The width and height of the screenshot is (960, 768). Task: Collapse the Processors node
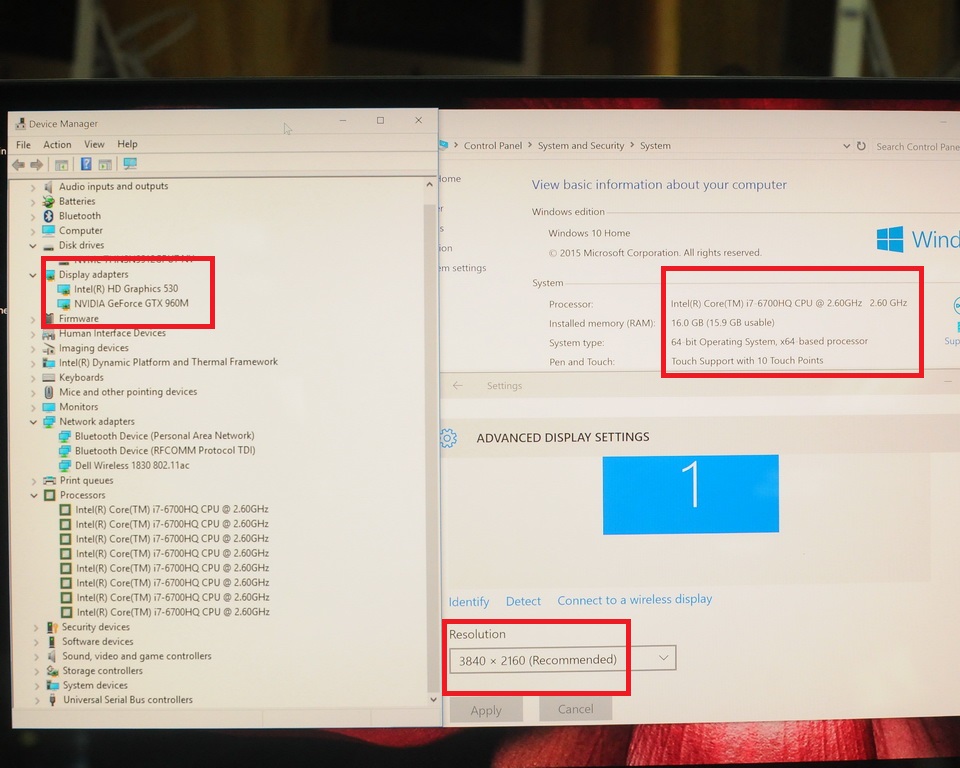[x=34, y=495]
